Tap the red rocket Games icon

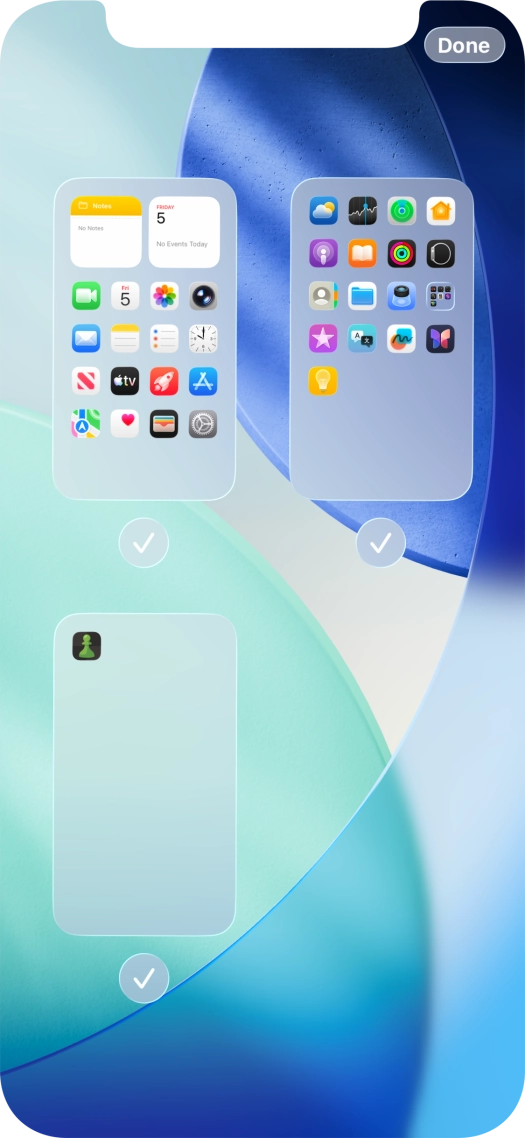click(164, 381)
